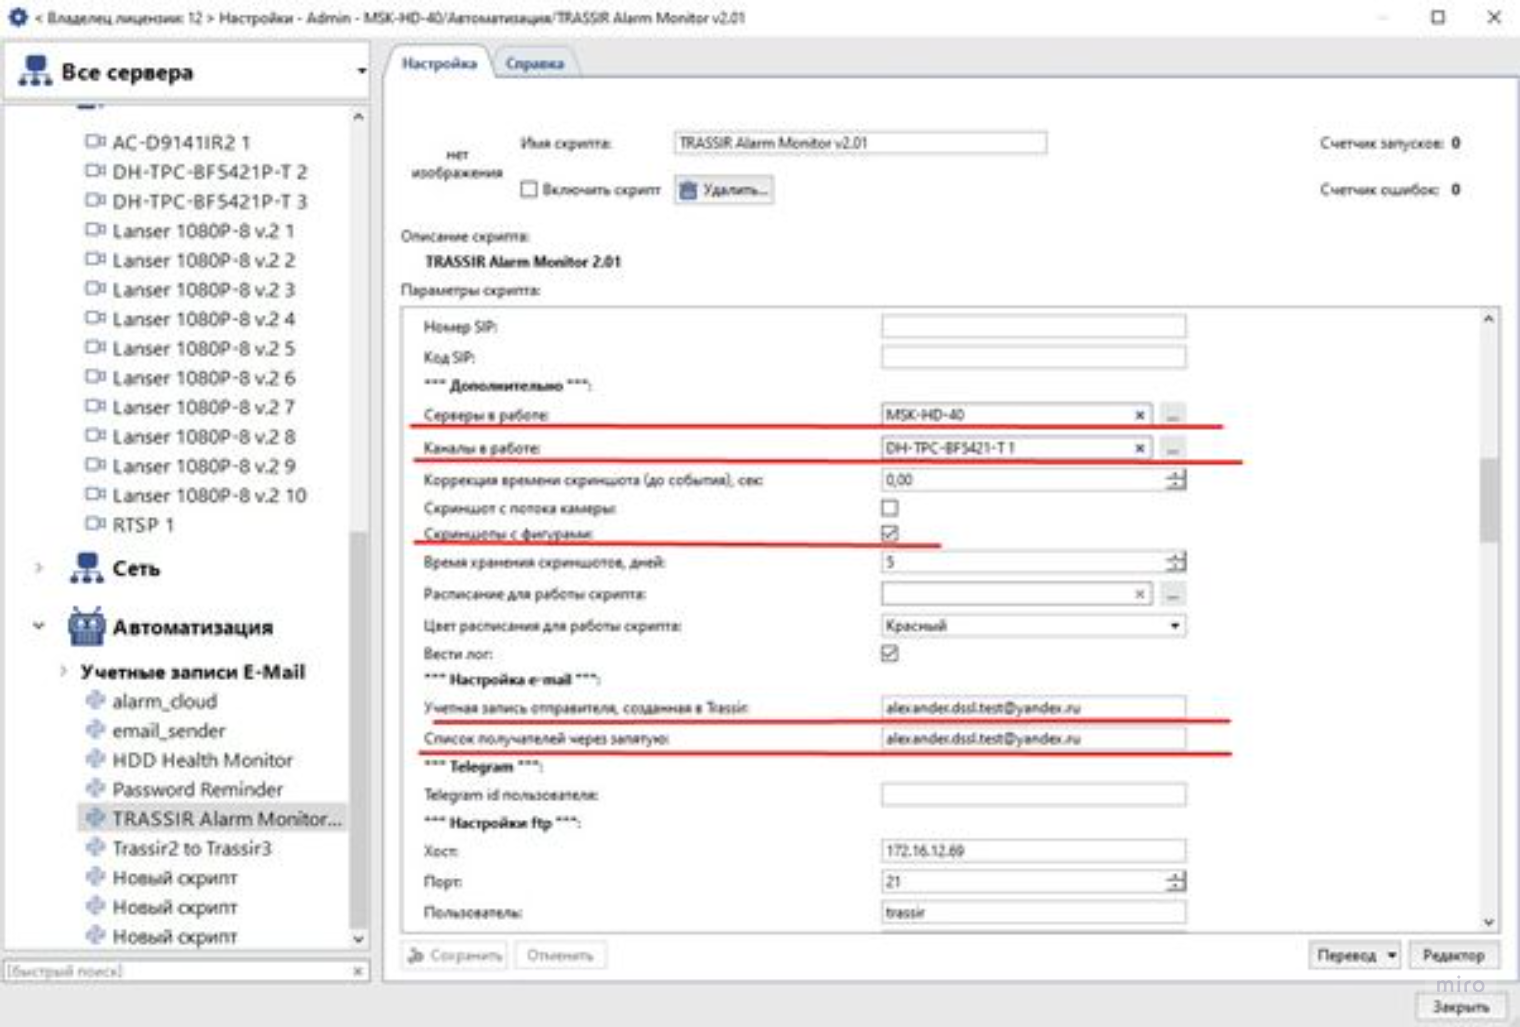The height and width of the screenshot is (1027, 1520).
Task: Click the Автоматизация robot icon
Action: tap(86, 626)
